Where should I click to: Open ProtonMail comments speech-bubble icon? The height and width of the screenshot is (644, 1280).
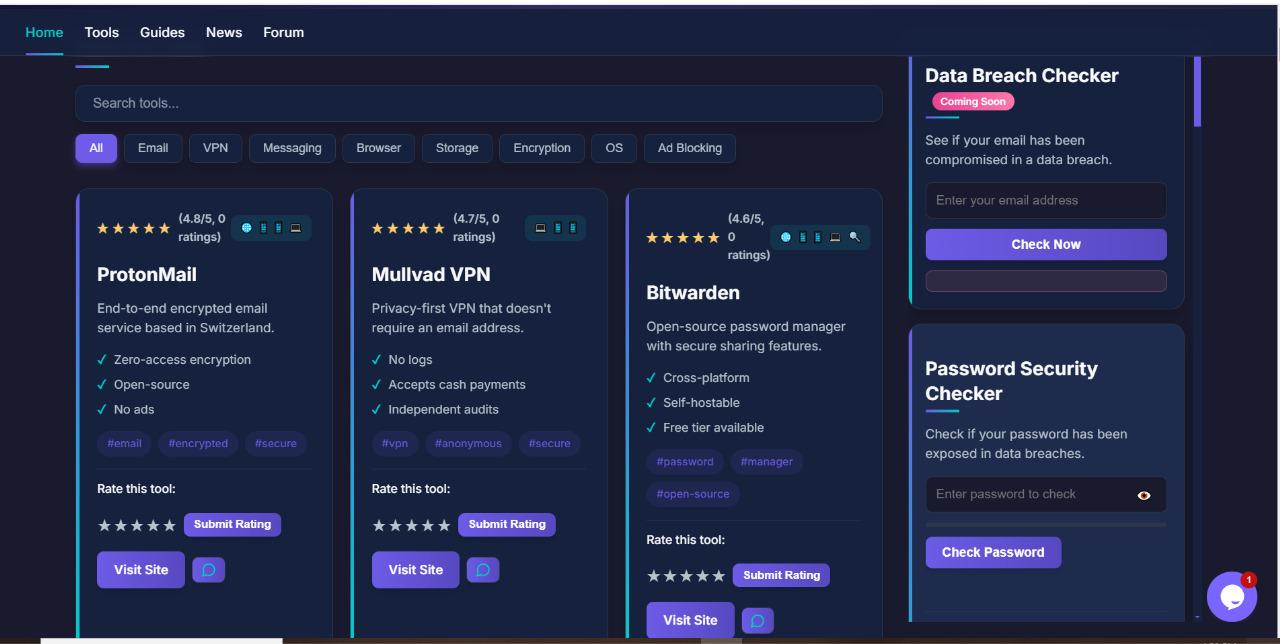[209, 570]
